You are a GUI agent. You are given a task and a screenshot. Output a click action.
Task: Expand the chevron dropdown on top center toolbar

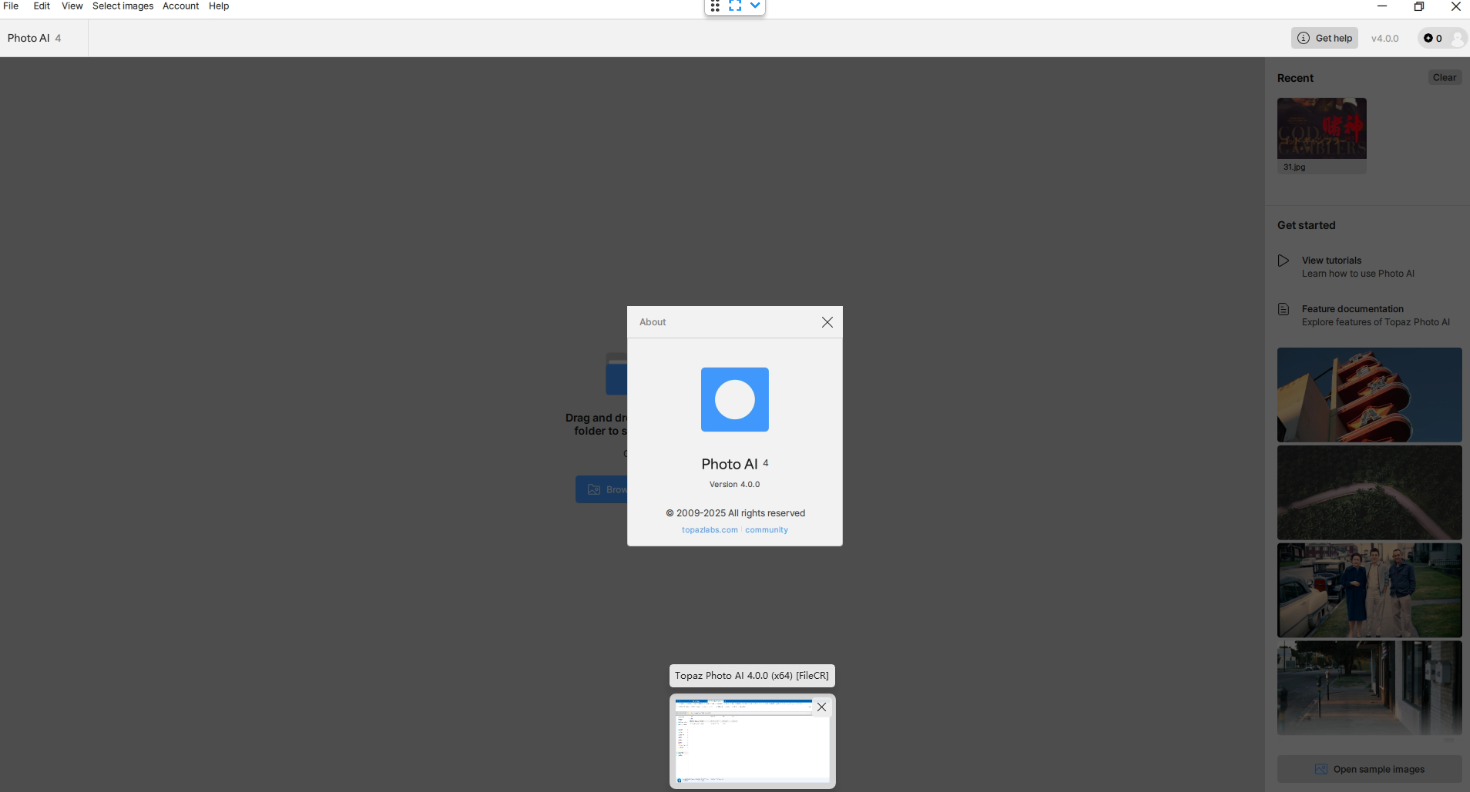point(755,5)
